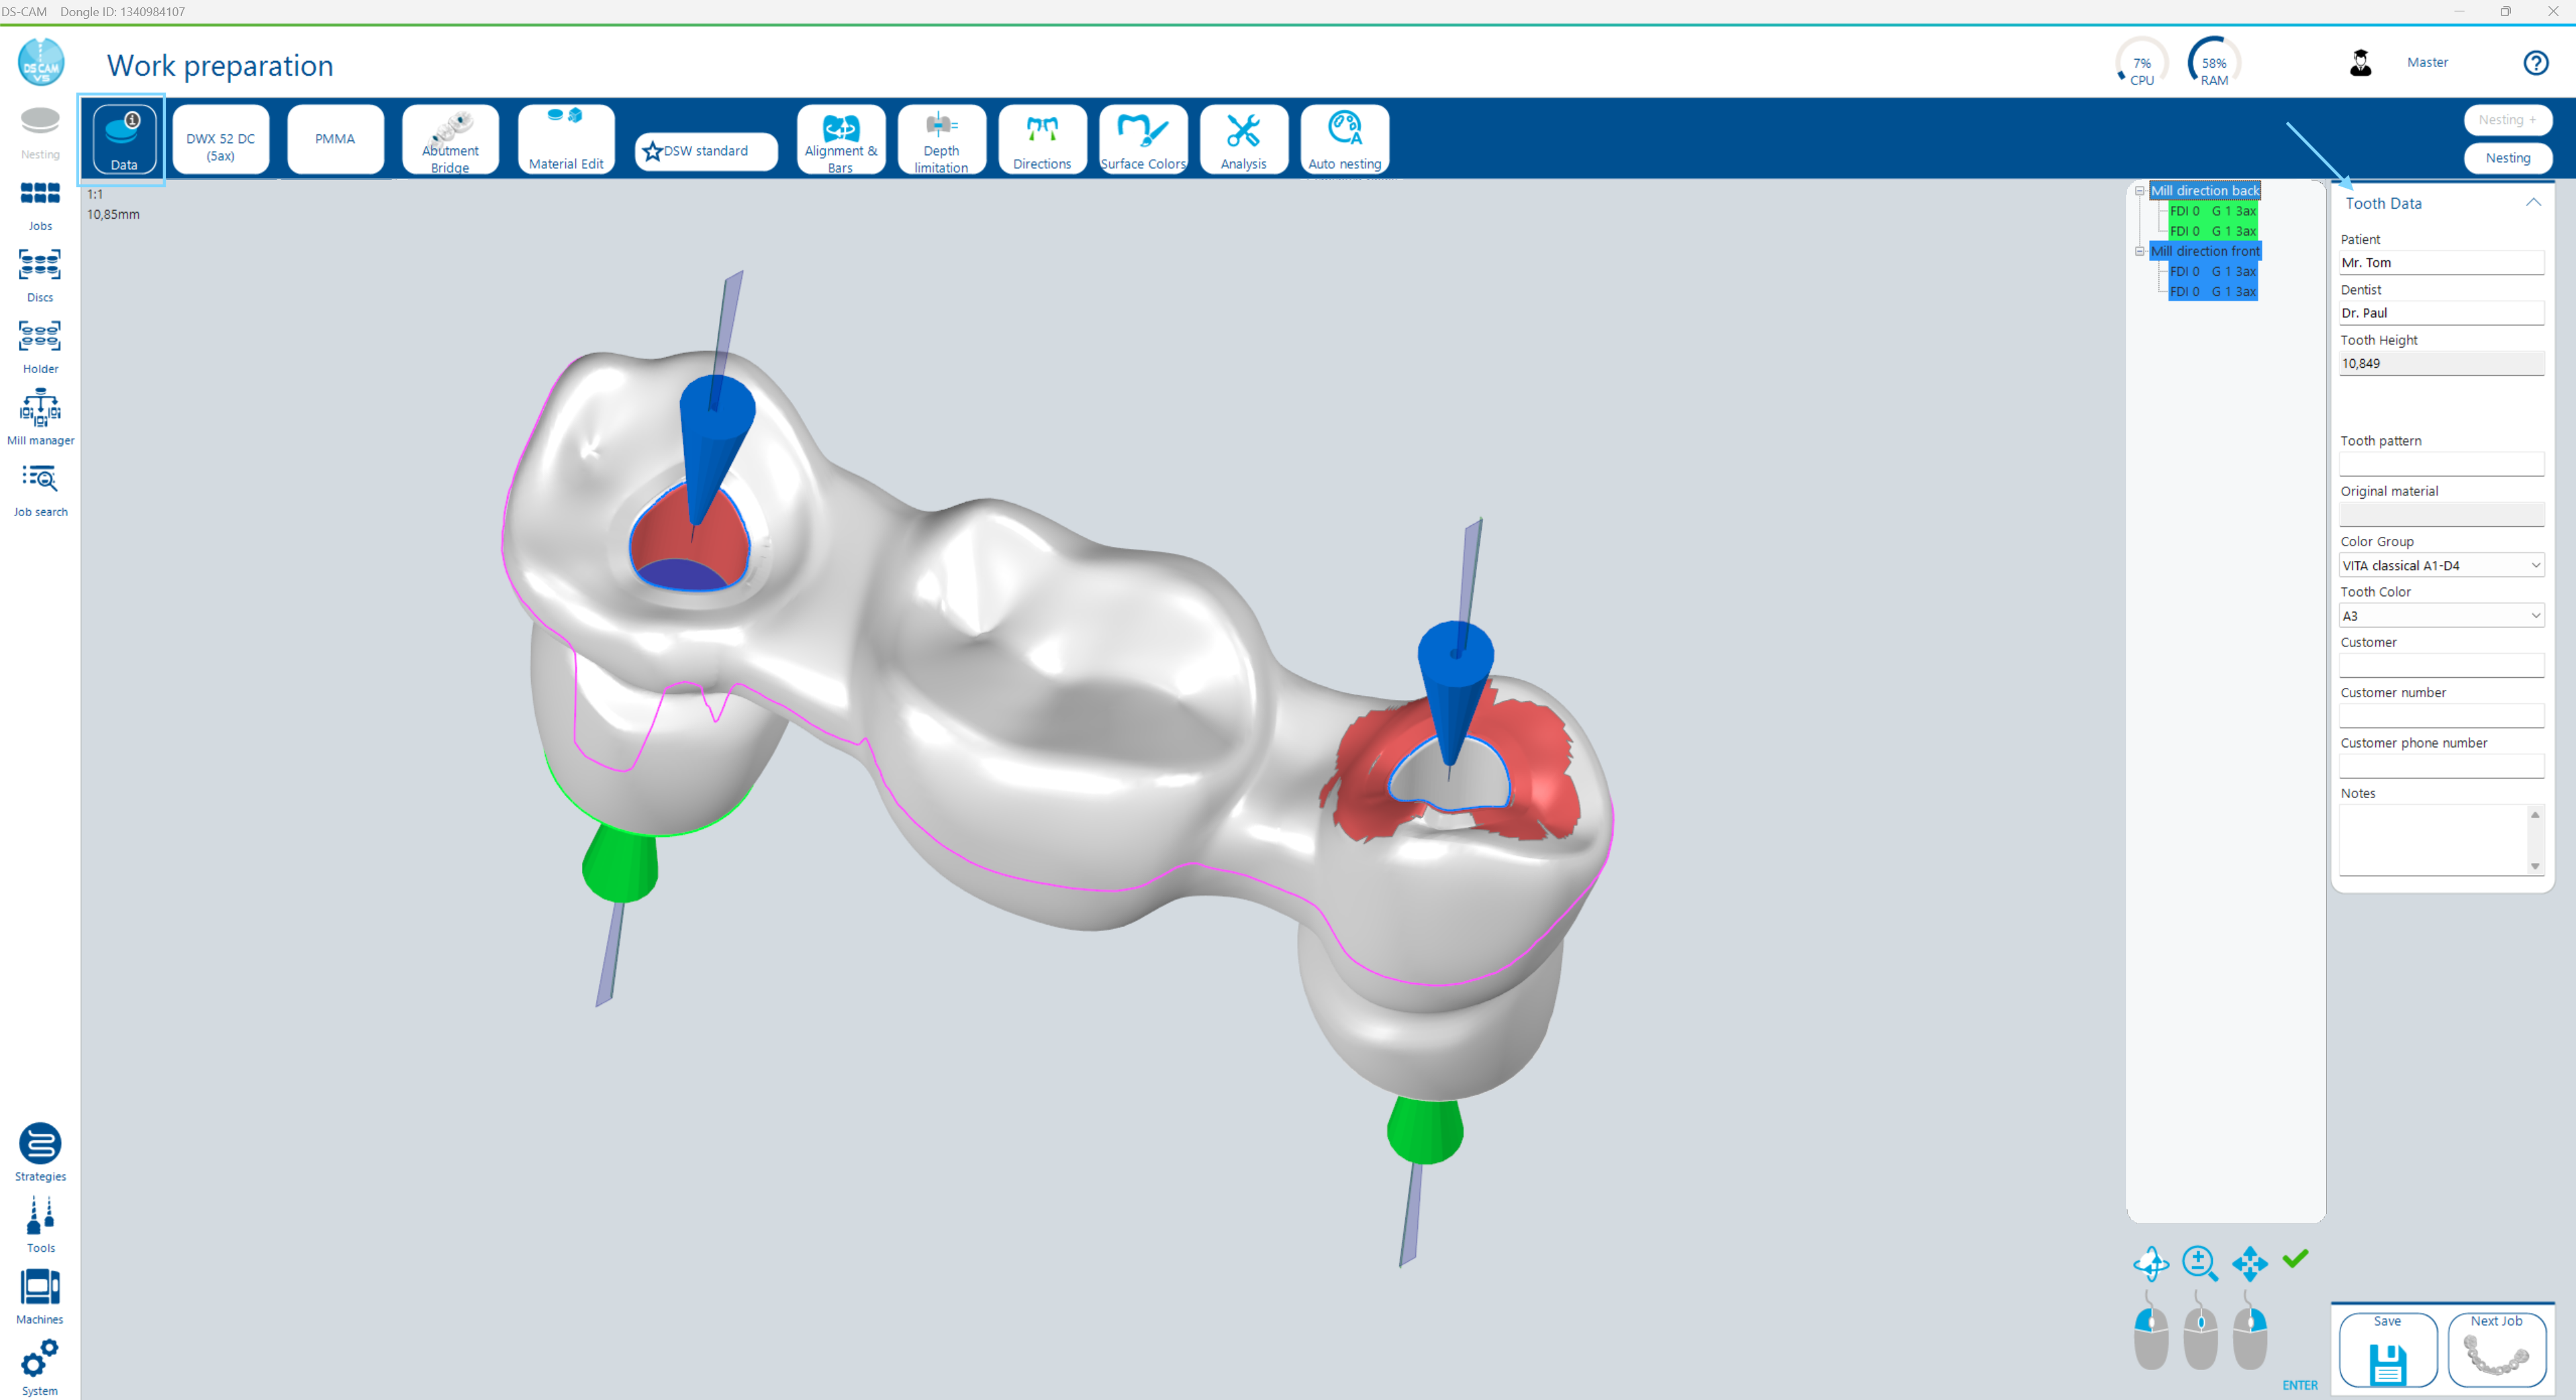
Task: Open the Analysis tool
Action: (x=1243, y=139)
